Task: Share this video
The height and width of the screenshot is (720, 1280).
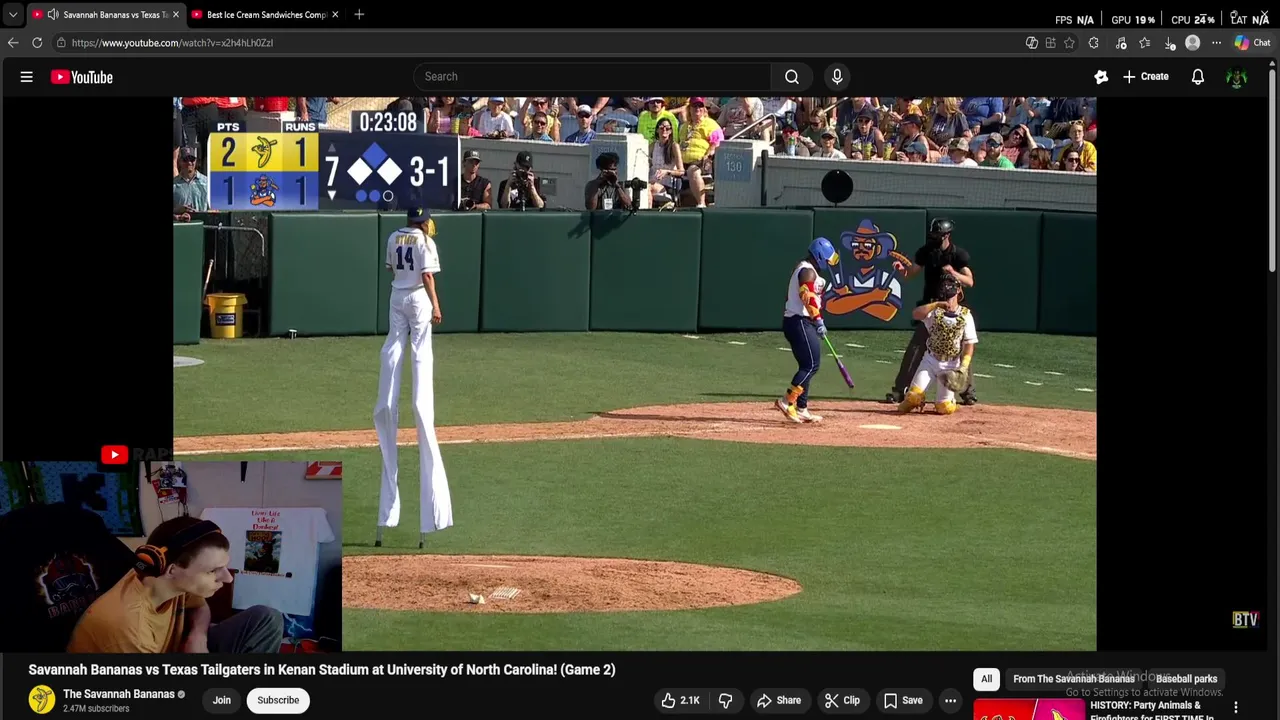Action: coord(779,700)
